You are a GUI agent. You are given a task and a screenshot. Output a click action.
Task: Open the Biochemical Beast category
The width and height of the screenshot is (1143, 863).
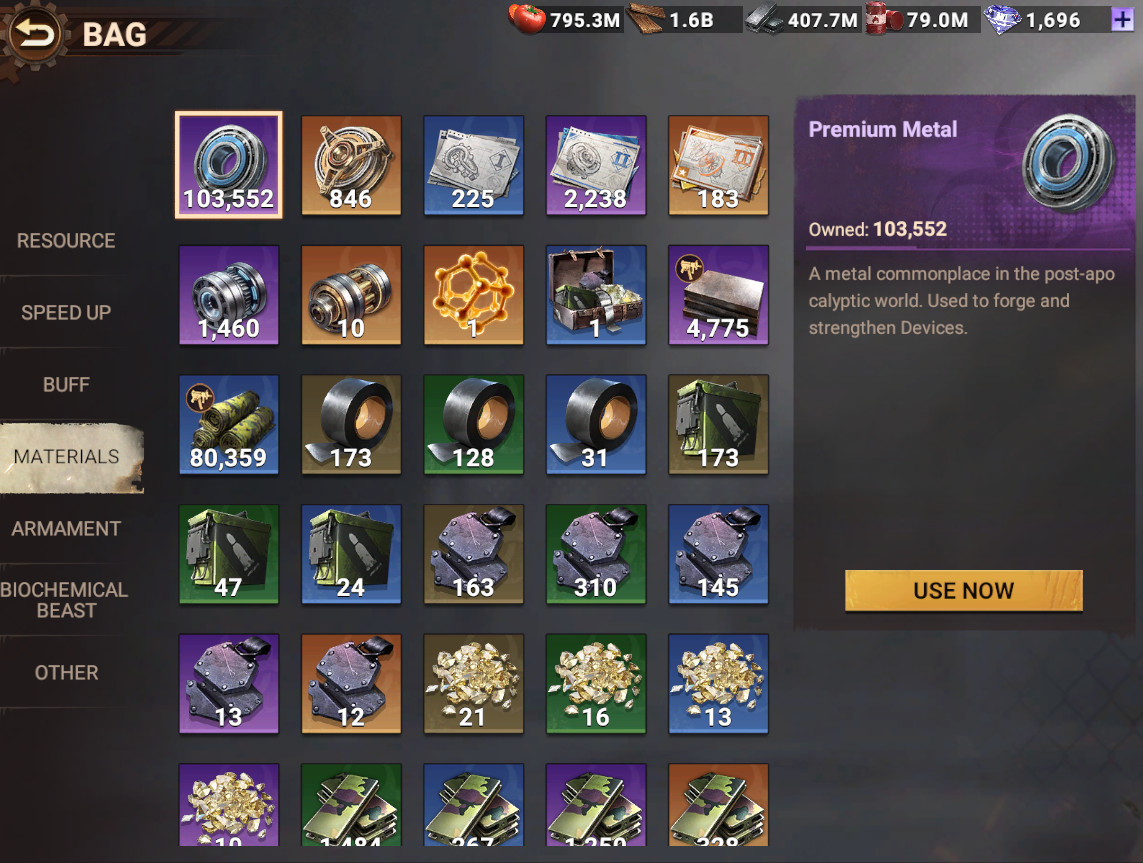[x=64, y=600]
